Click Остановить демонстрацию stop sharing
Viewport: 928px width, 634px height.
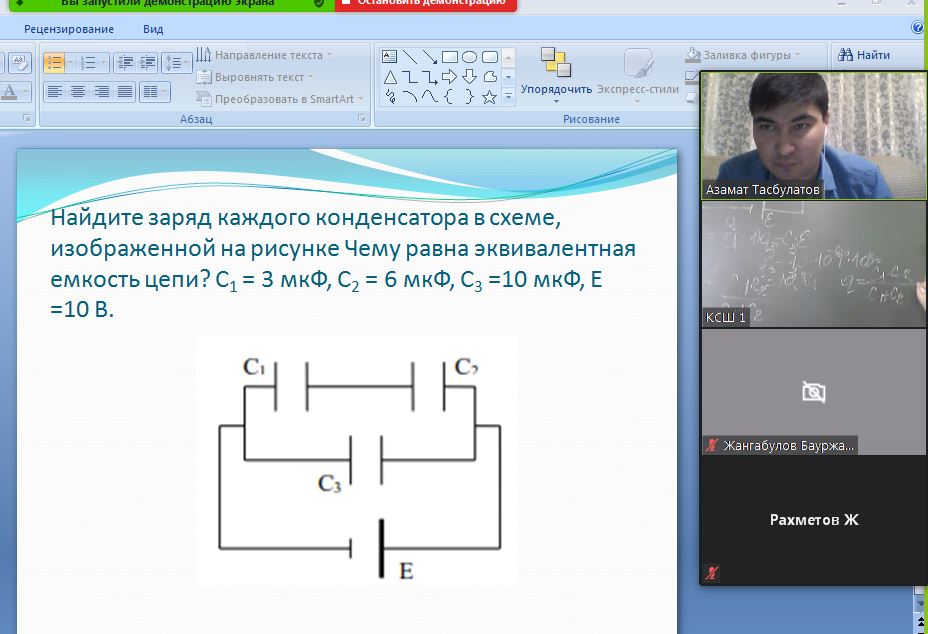point(426,3)
